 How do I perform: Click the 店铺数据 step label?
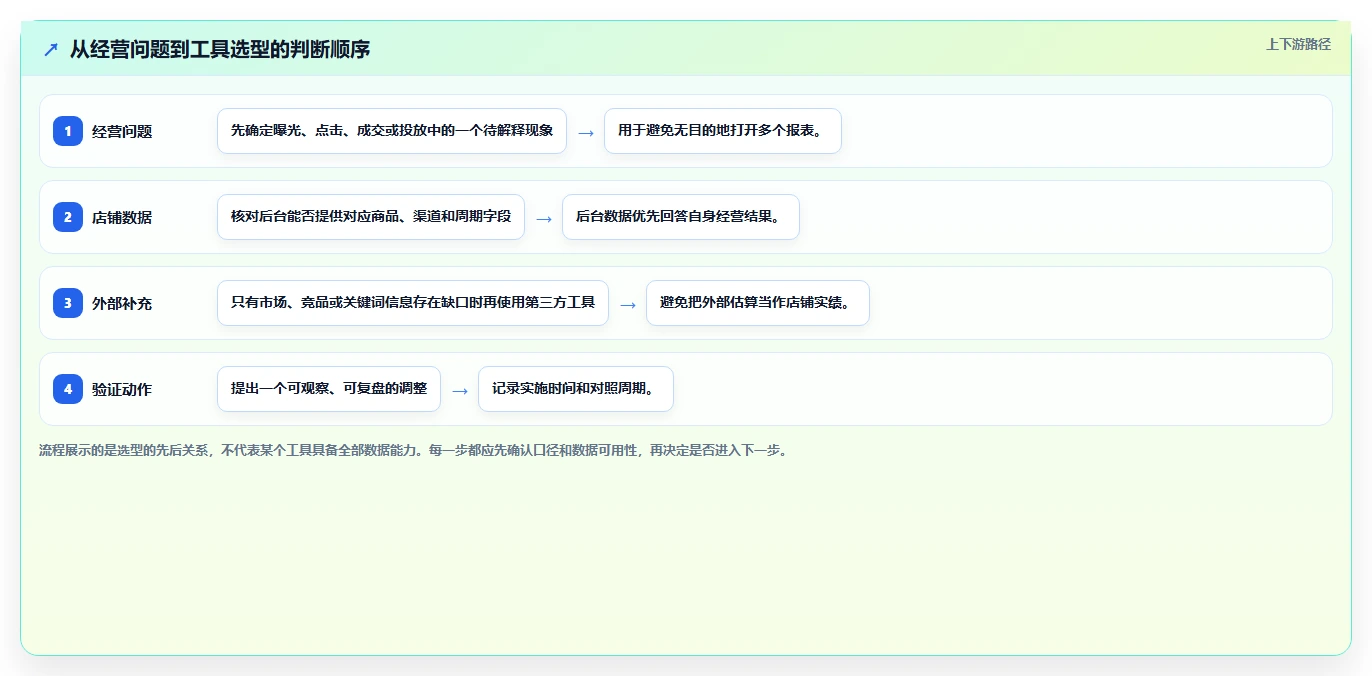pos(122,217)
